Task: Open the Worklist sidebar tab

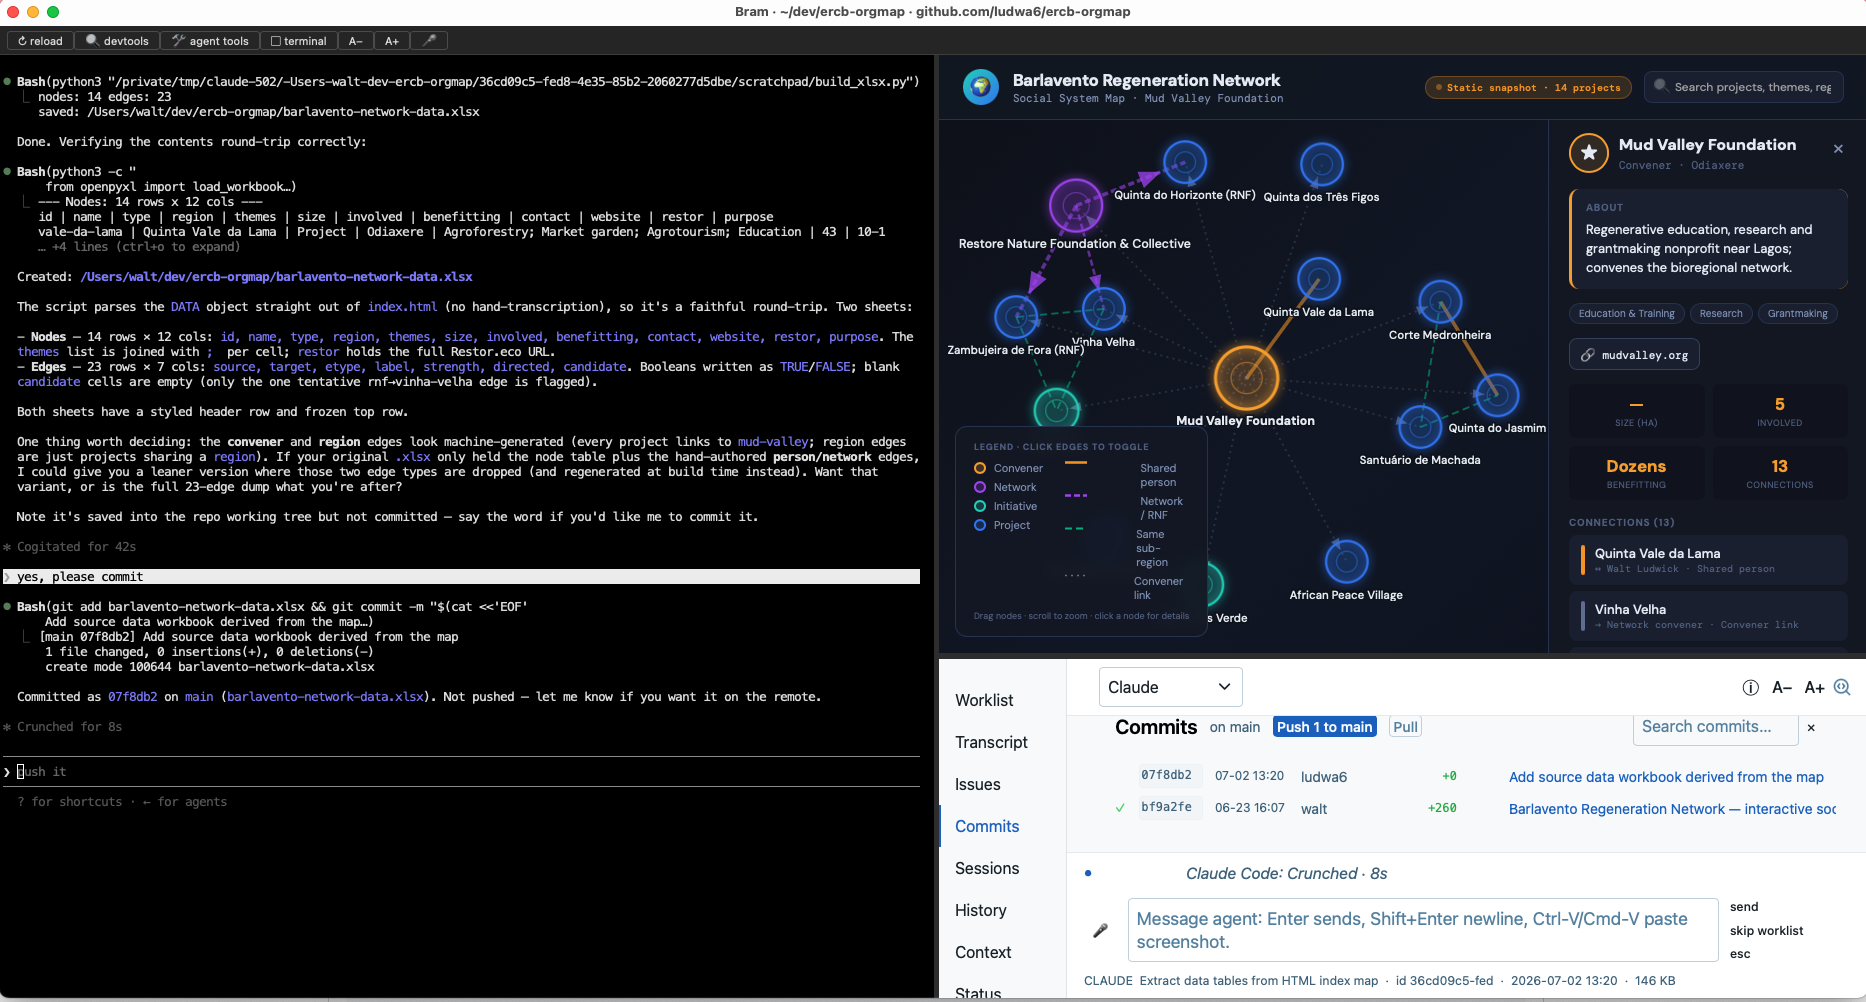Action: coord(984,700)
